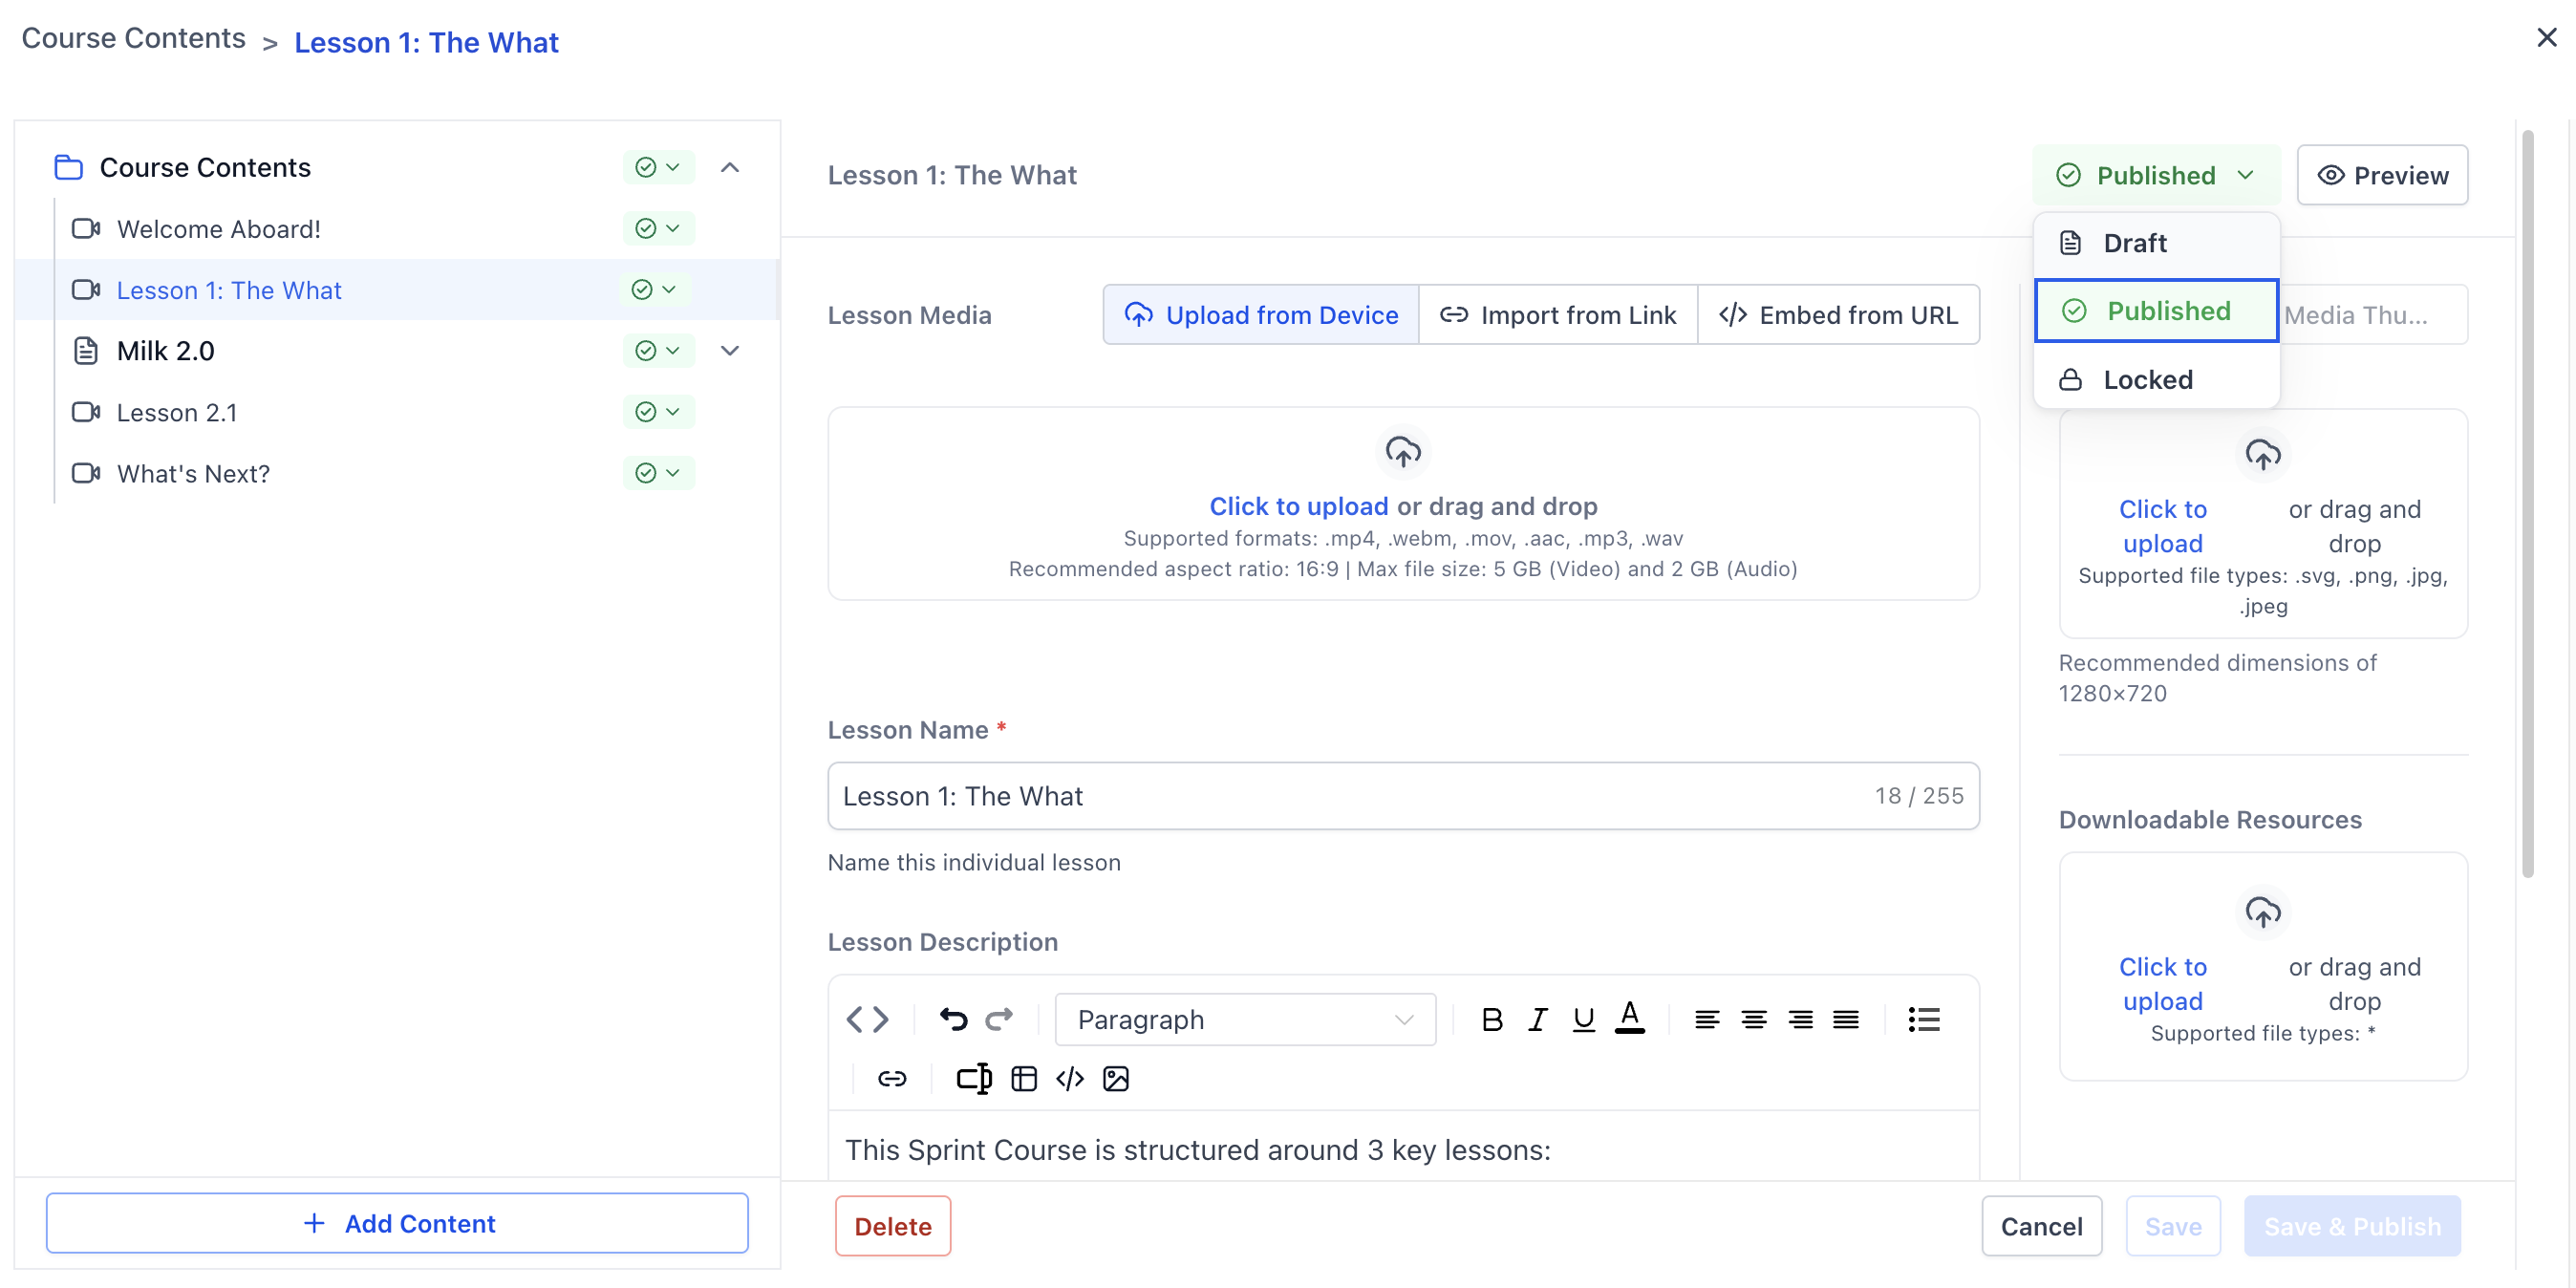
Task: Click the Add Content button
Action: [397, 1223]
